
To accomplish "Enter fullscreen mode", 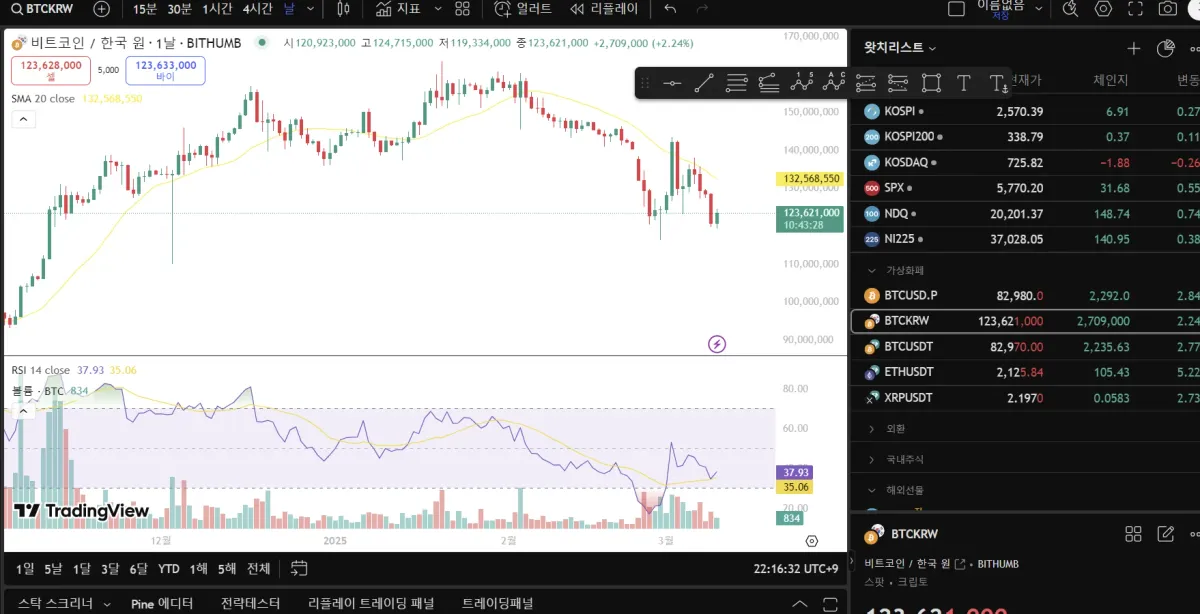I will (x=1136, y=9).
